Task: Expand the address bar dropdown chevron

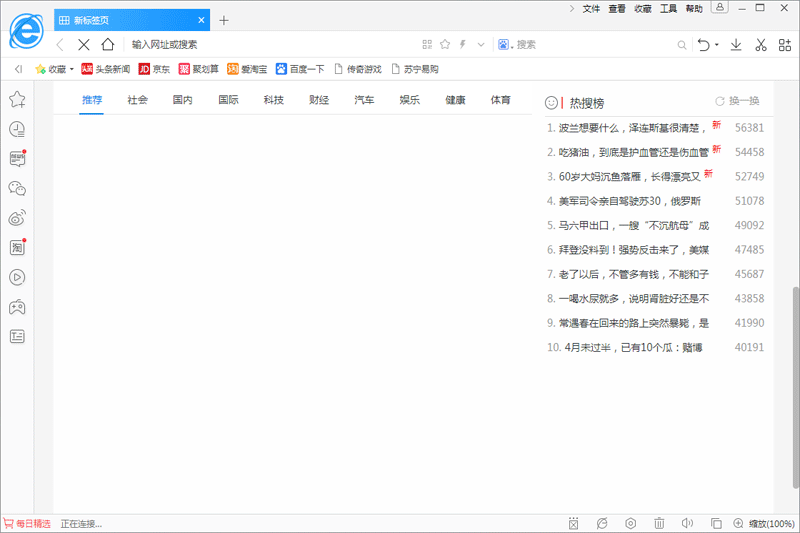Action: (481, 45)
